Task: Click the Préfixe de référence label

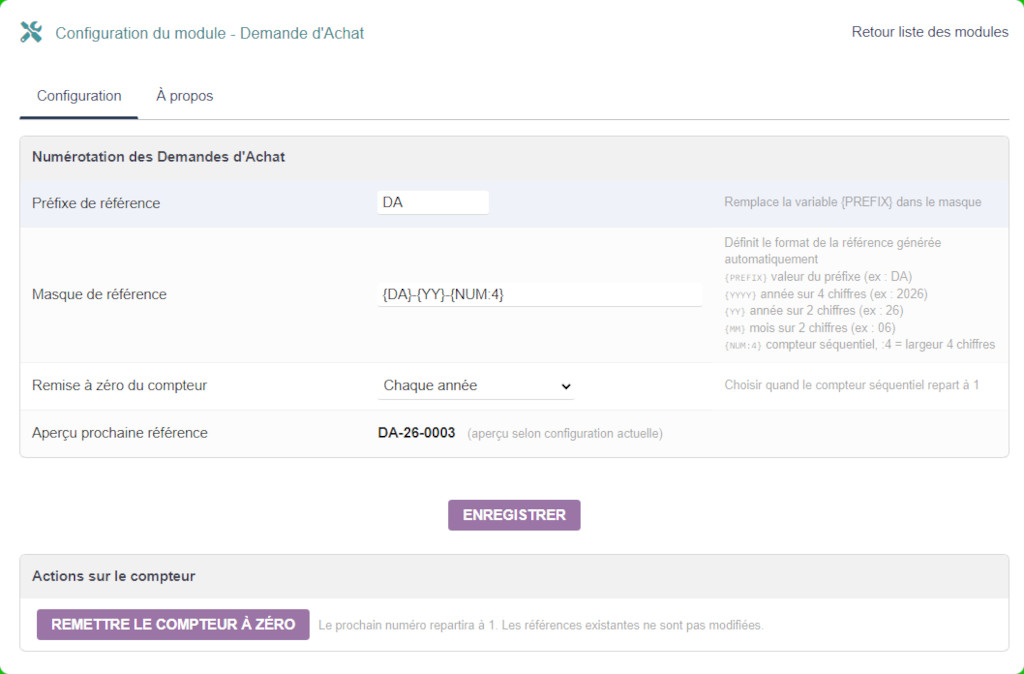Action: click(x=96, y=203)
